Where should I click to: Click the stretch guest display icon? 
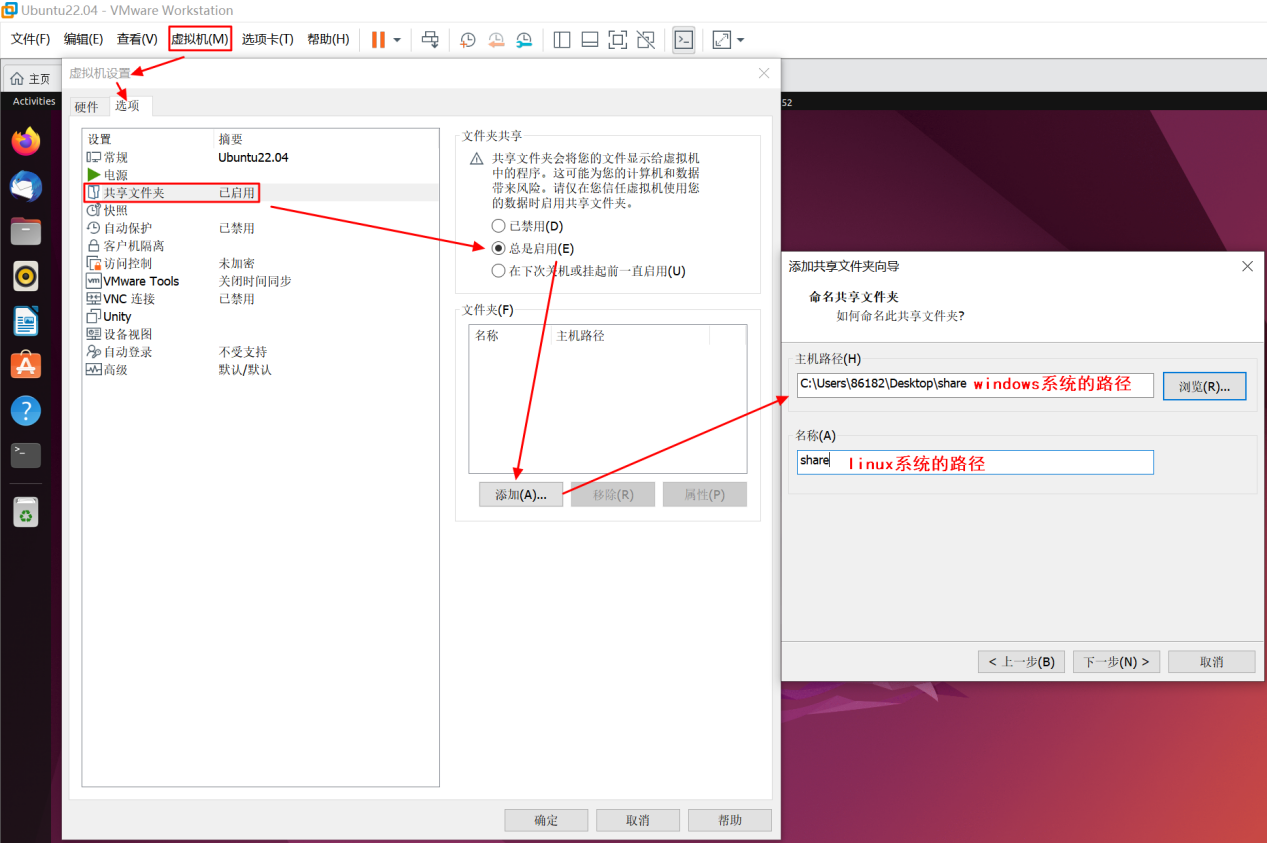point(722,40)
